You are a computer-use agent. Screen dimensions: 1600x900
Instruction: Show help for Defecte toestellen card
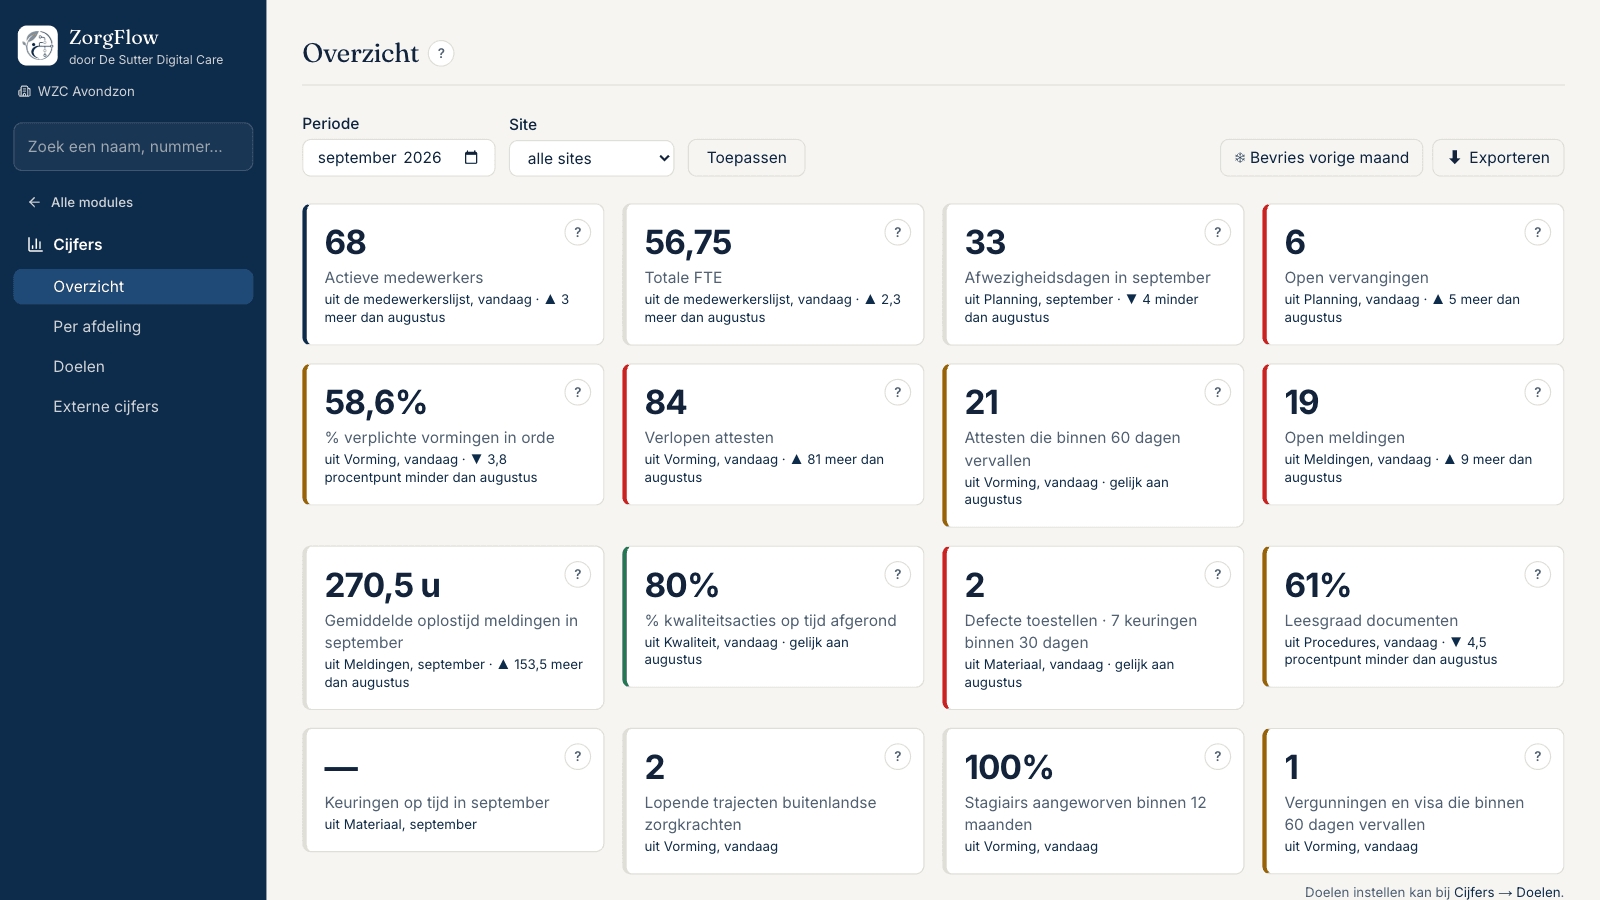pos(1217,574)
